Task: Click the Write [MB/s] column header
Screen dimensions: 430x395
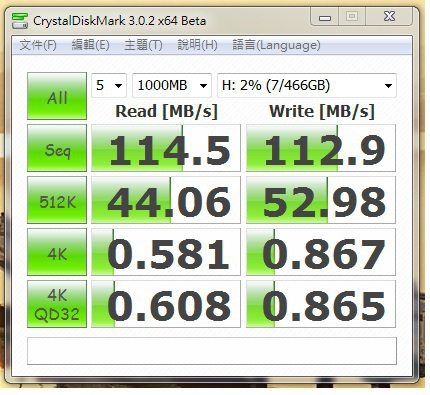Action: click(322, 111)
